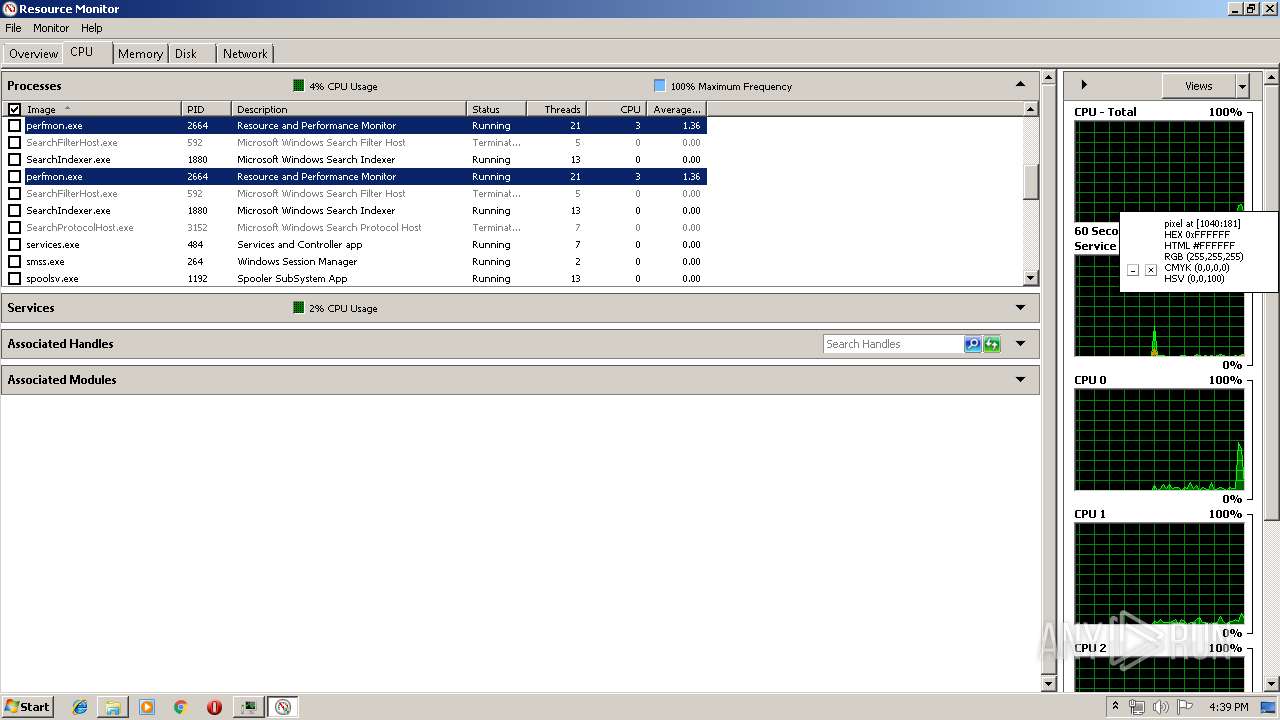Expand the Services section

tap(1020, 308)
